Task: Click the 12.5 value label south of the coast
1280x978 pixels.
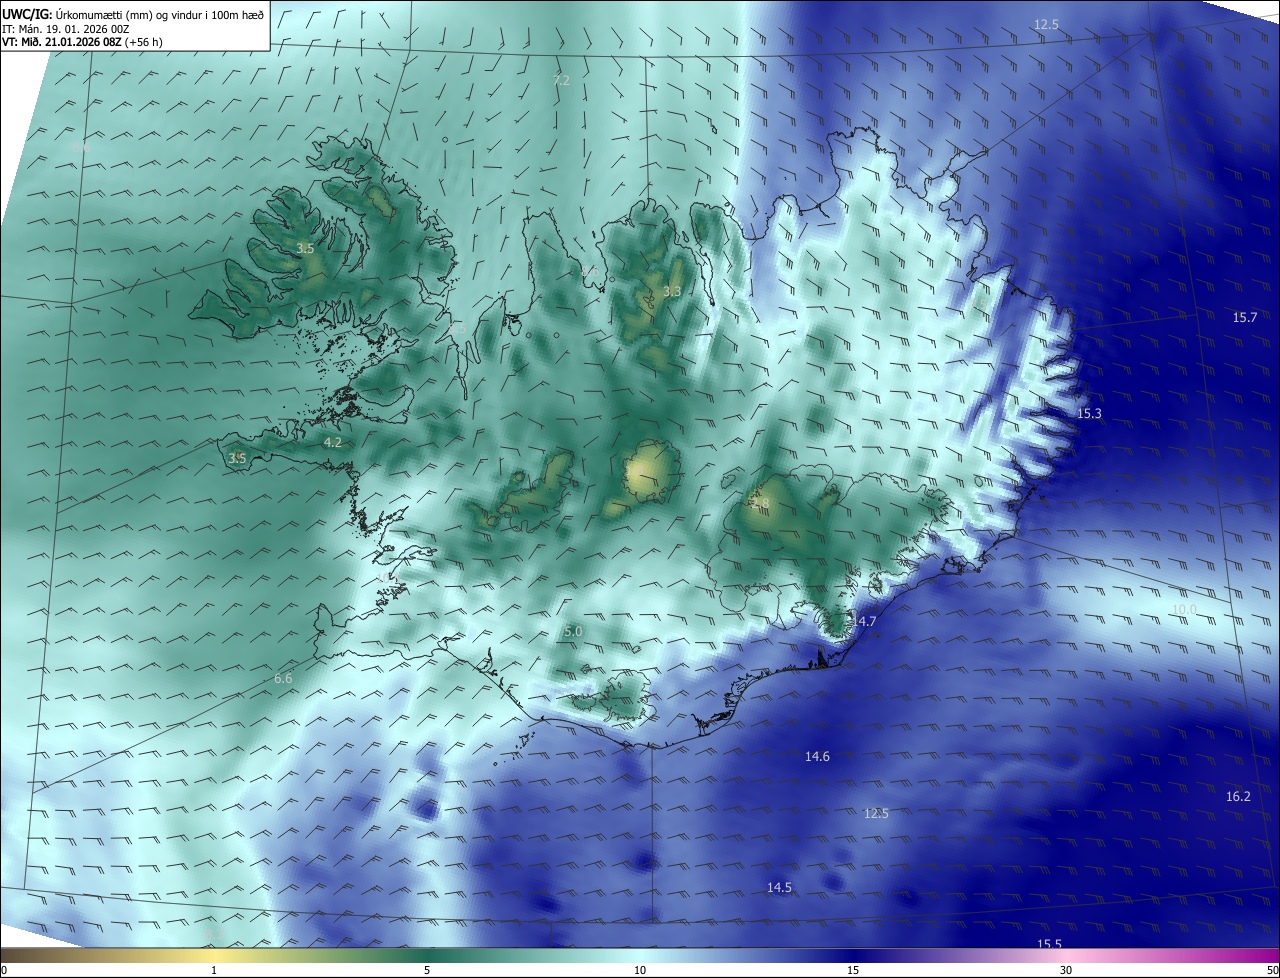Action: pyautogui.click(x=876, y=814)
